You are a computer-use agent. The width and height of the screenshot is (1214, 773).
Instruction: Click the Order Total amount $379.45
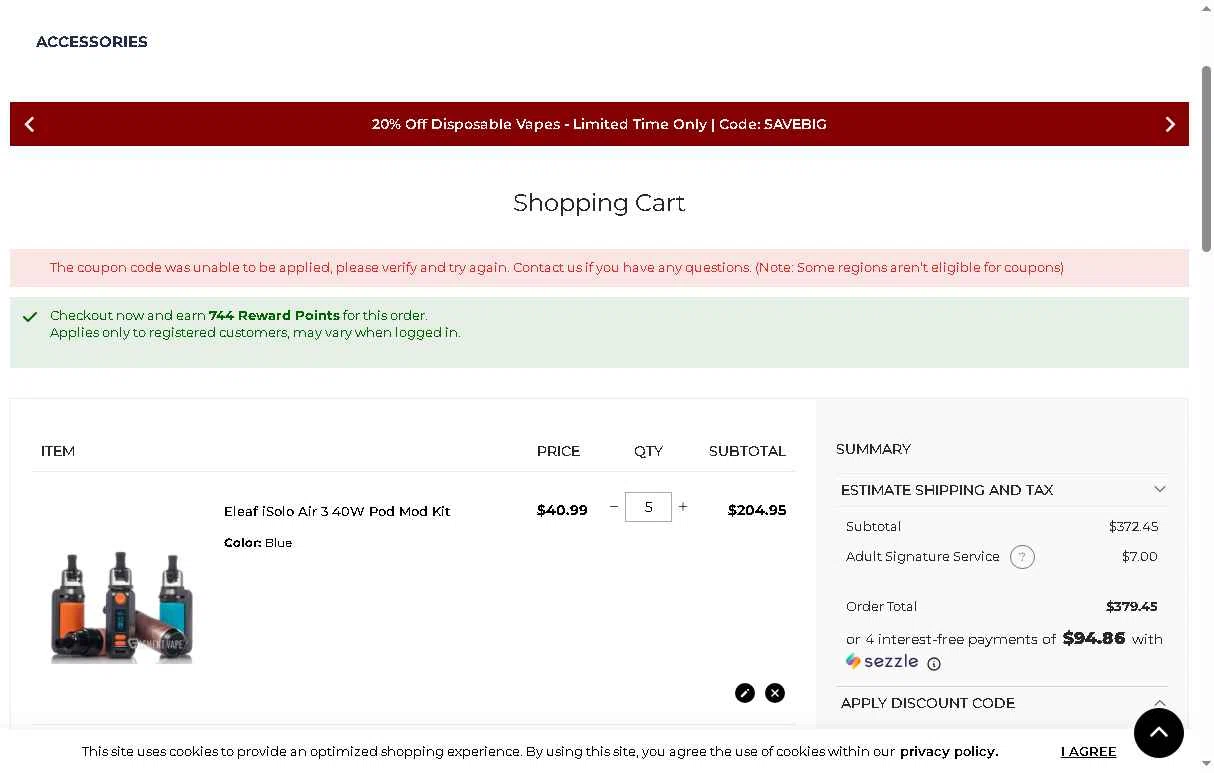1132,606
